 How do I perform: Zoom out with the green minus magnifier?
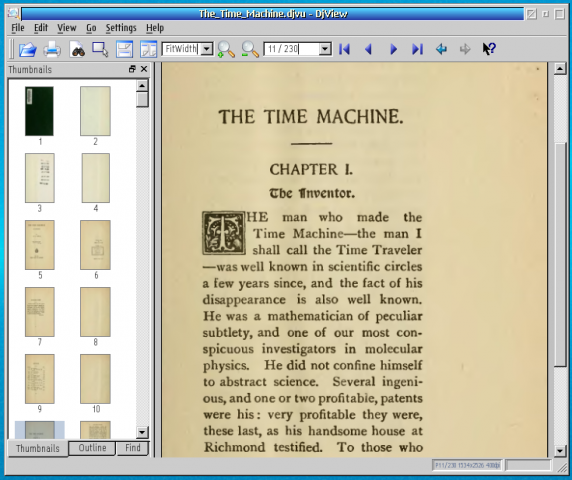[x=250, y=49]
